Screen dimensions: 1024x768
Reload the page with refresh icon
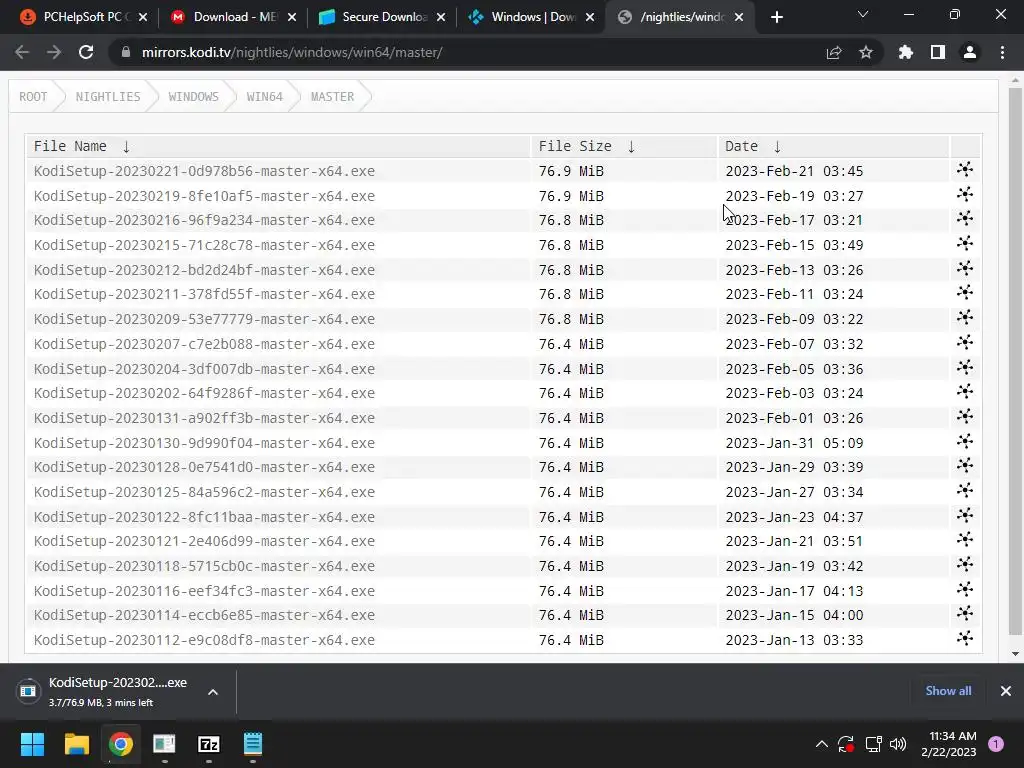(x=86, y=52)
